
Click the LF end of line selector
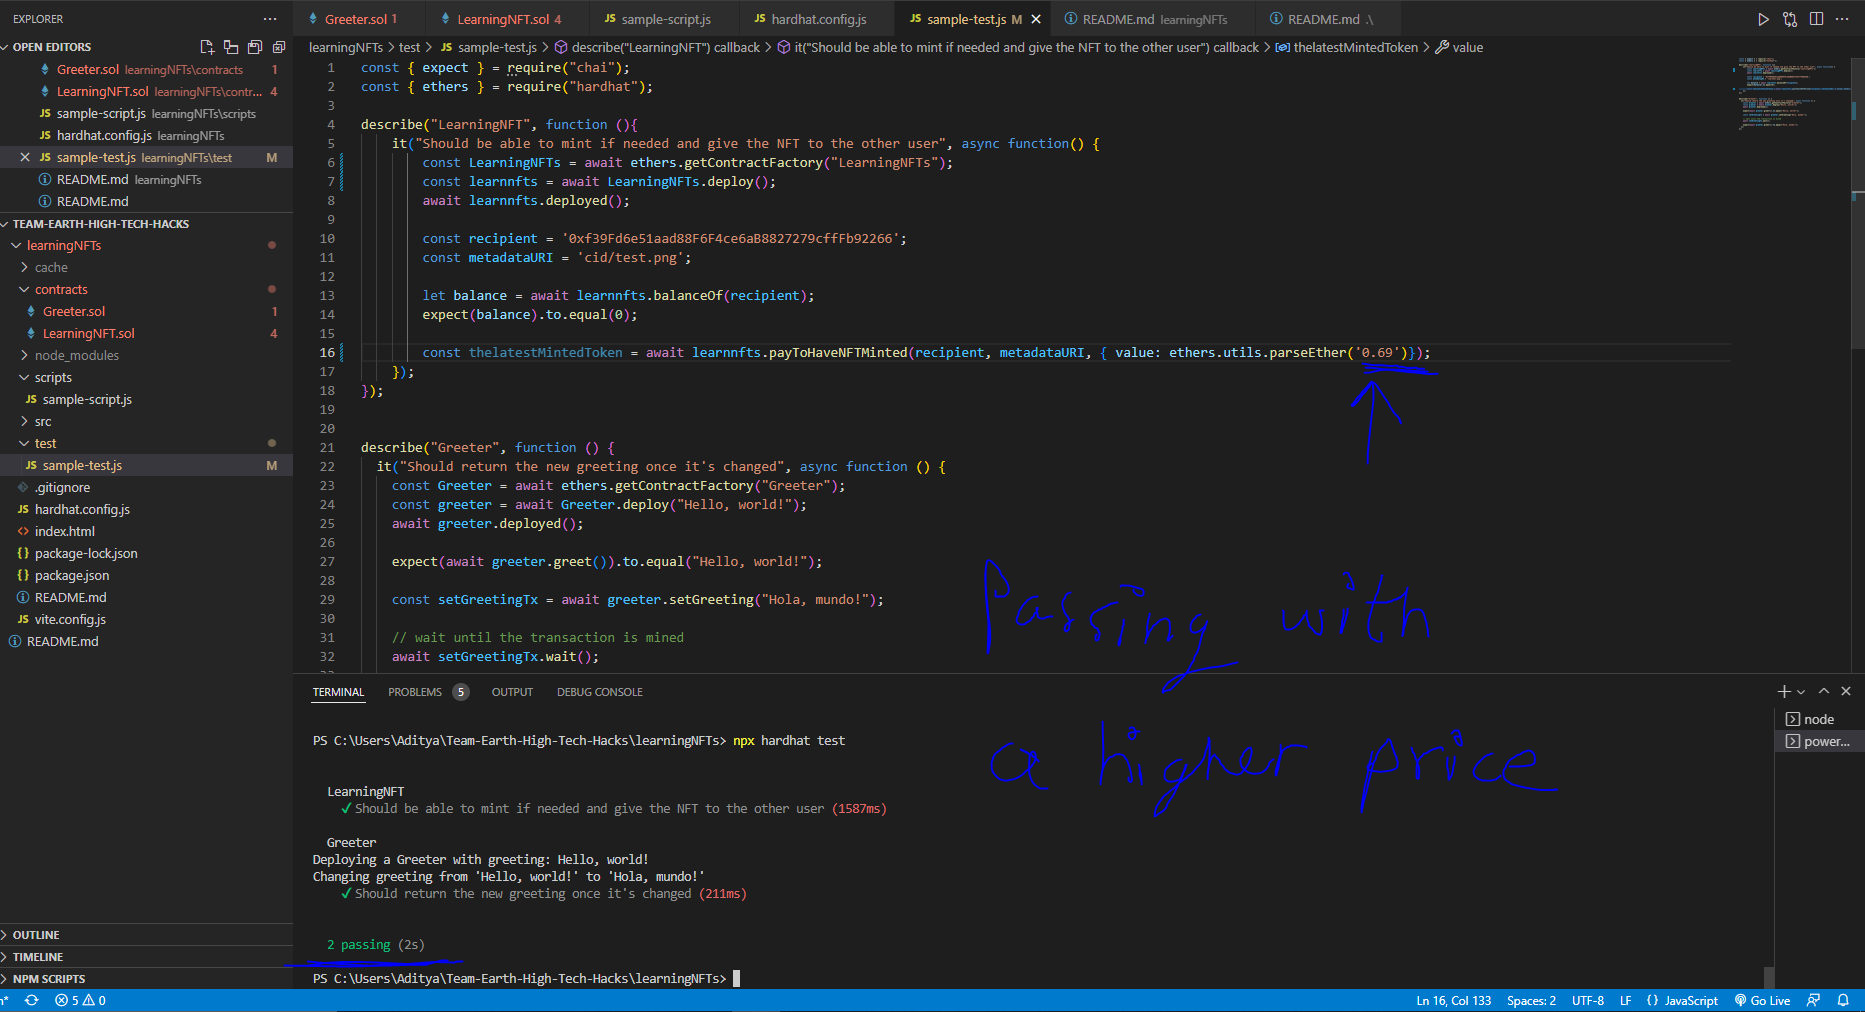pyautogui.click(x=1625, y=1000)
